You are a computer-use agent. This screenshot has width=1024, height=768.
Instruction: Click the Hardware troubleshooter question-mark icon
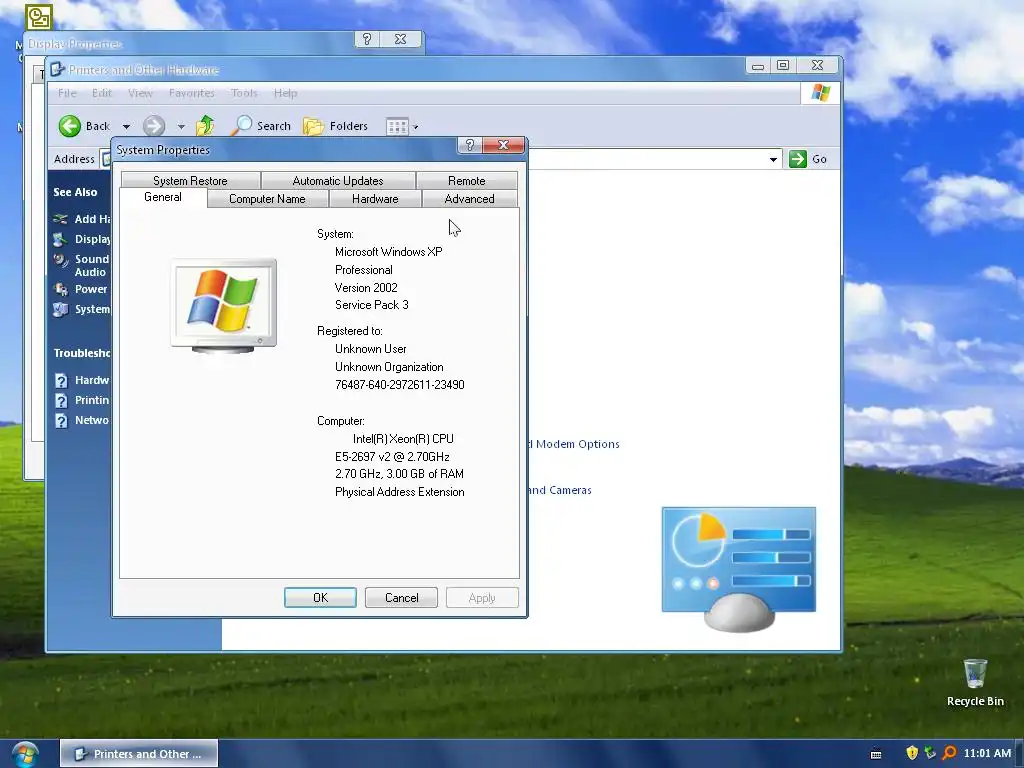click(x=61, y=380)
